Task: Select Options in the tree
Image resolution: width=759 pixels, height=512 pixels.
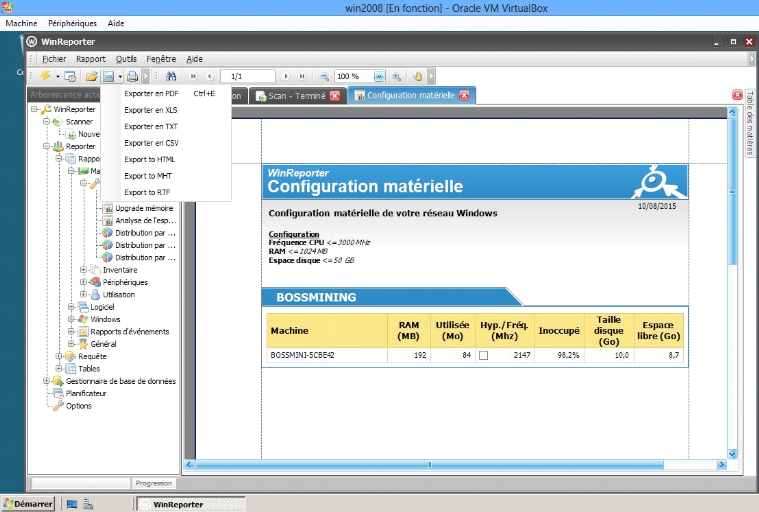Action: (x=78, y=406)
